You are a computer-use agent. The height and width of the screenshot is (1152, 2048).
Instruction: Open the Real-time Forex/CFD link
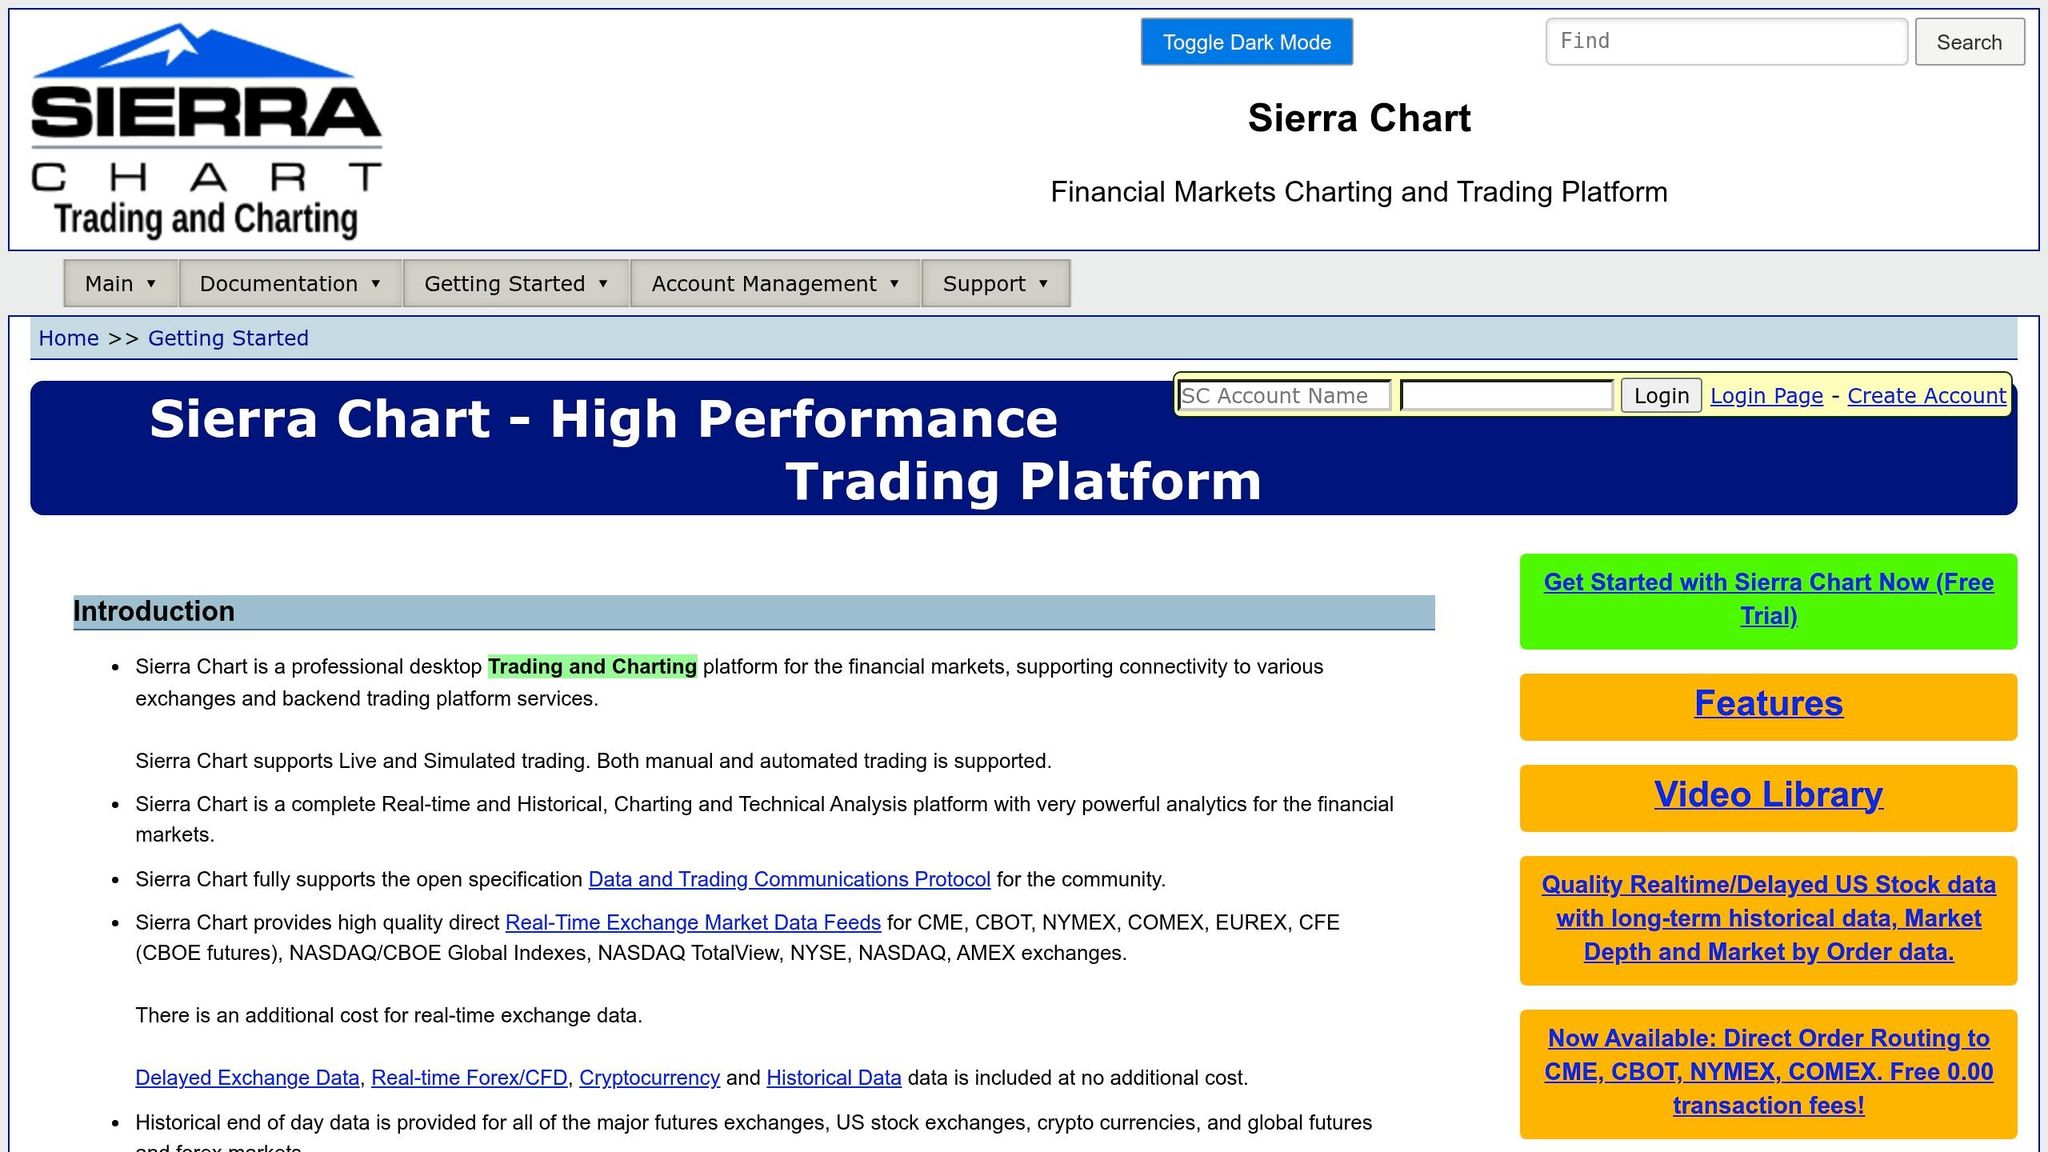pyautogui.click(x=469, y=1078)
